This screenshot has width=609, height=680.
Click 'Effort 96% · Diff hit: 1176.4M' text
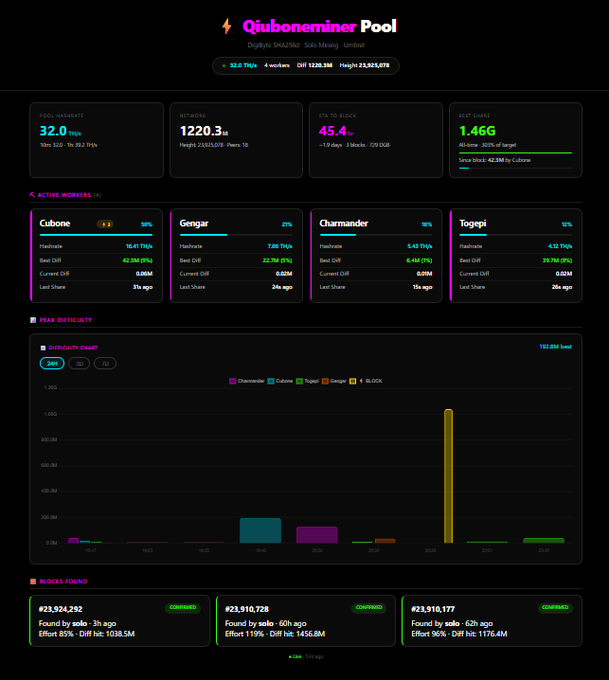pos(459,634)
